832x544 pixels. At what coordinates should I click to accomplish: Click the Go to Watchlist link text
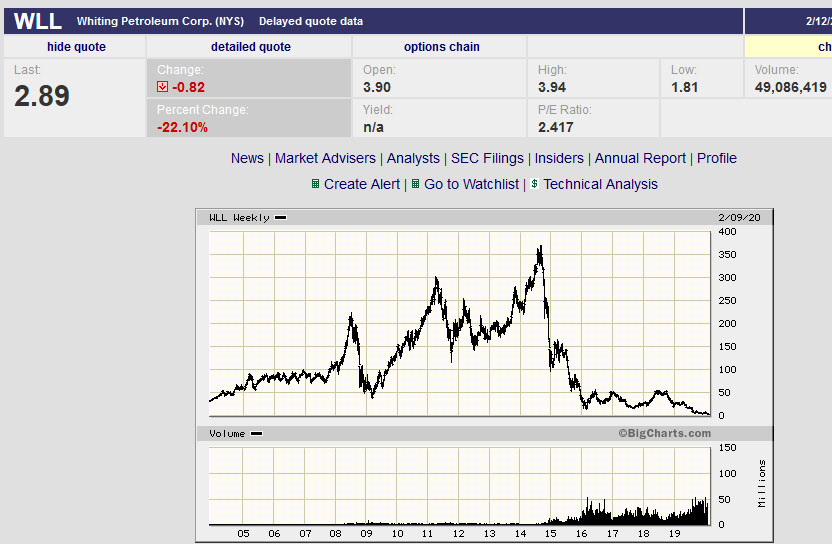(471, 184)
